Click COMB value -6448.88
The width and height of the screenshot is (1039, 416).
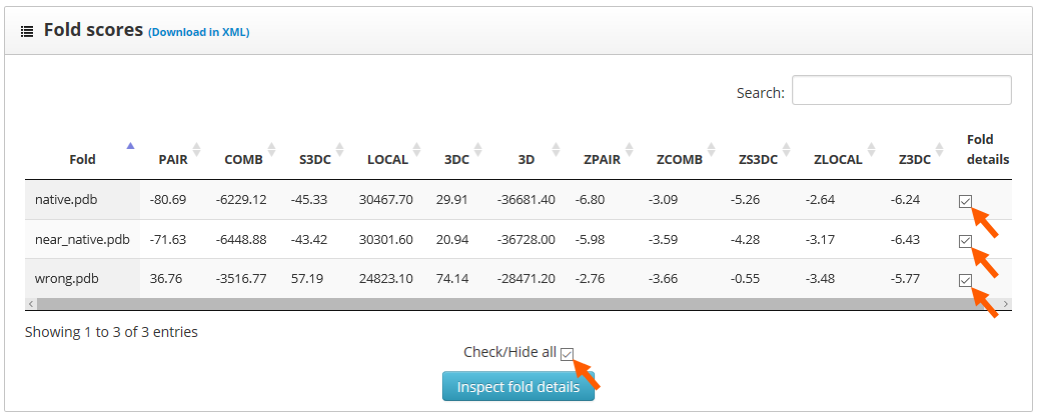pos(241,239)
